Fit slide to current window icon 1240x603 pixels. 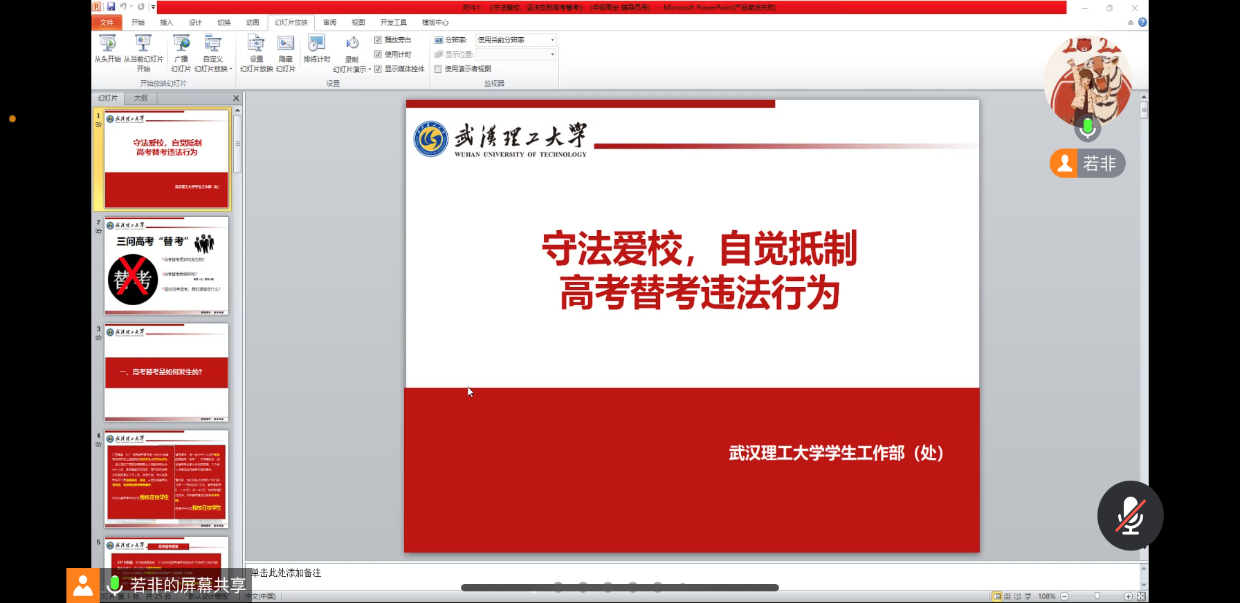click(x=1139, y=596)
